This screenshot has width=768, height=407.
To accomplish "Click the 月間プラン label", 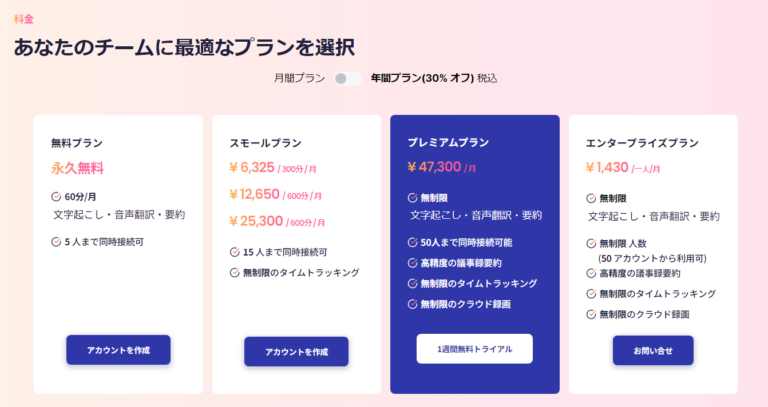I will (299, 78).
